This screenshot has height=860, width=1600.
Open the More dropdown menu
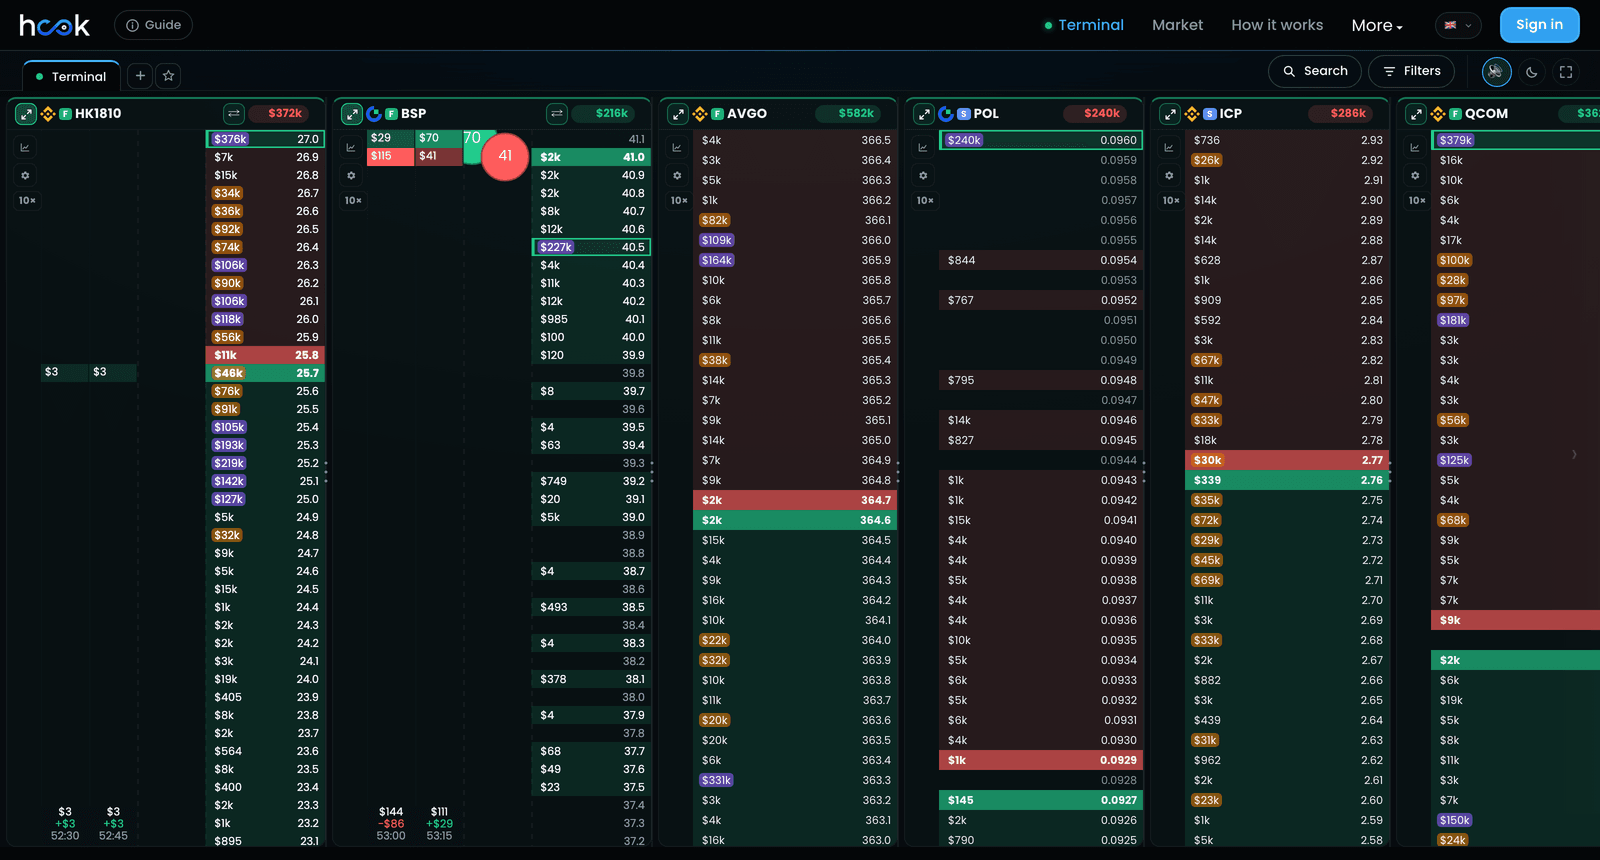pos(1377,26)
